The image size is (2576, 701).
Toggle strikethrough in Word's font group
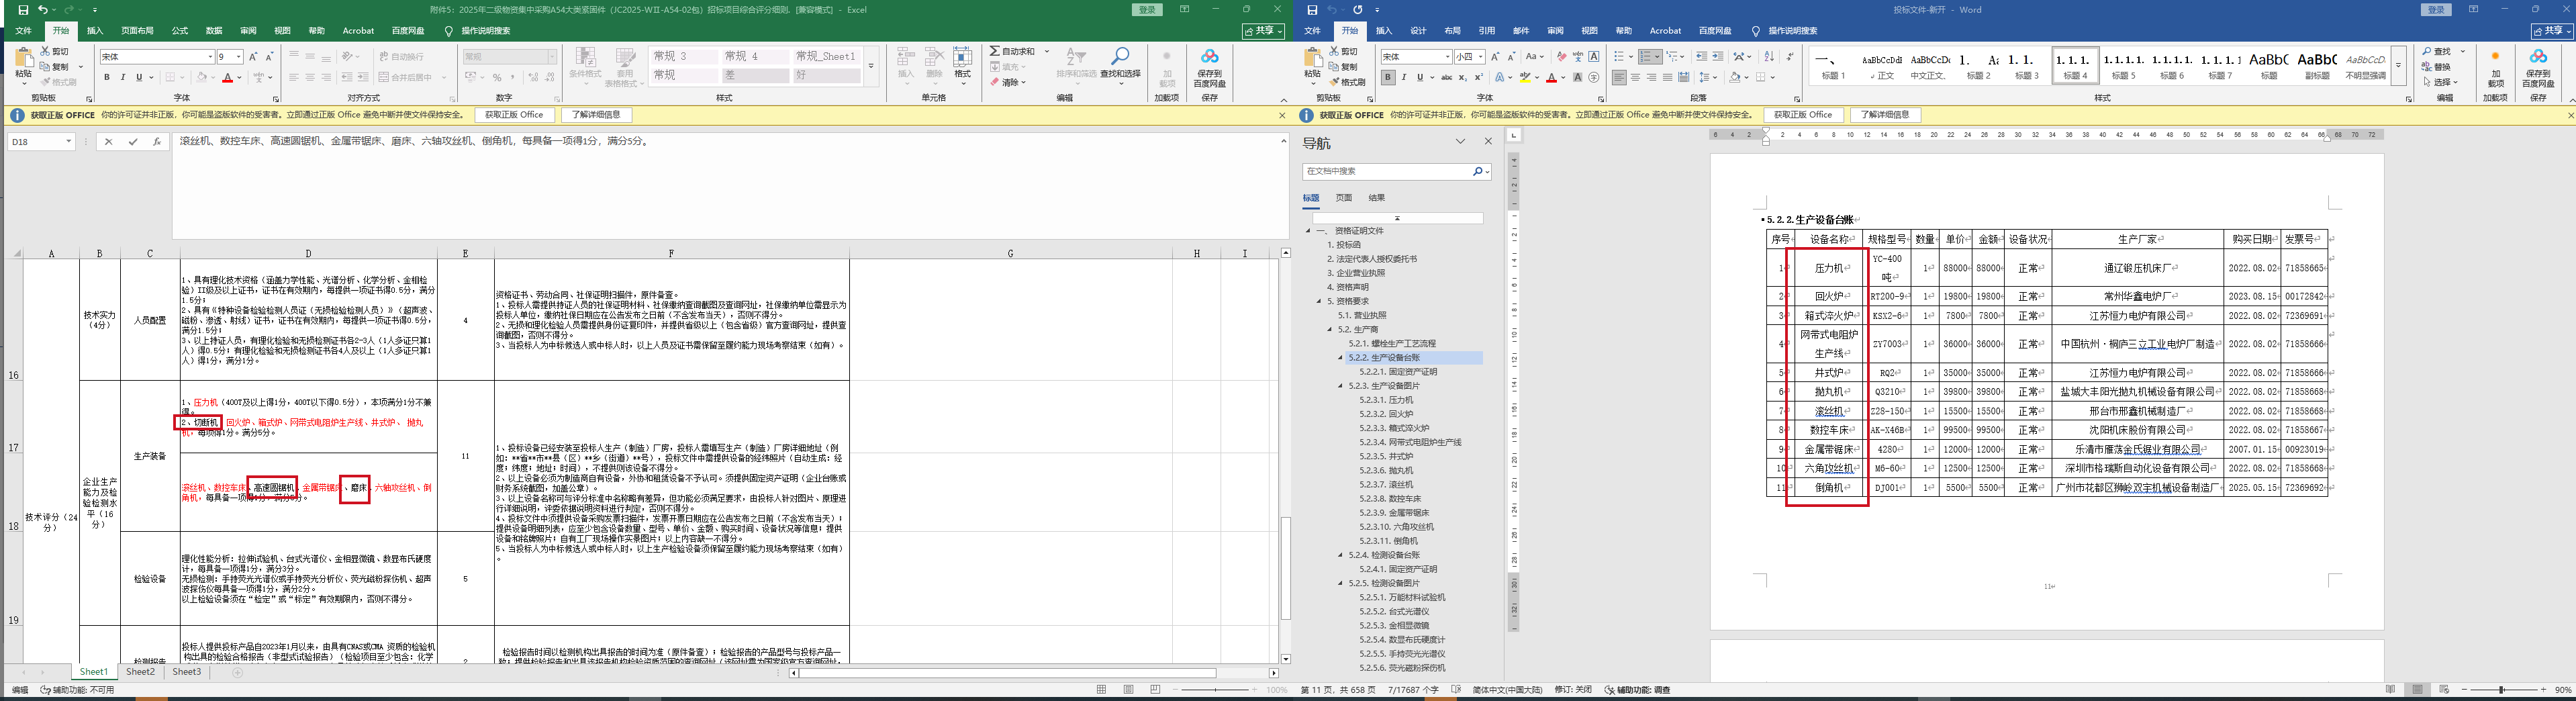click(x=1446, y=77)
